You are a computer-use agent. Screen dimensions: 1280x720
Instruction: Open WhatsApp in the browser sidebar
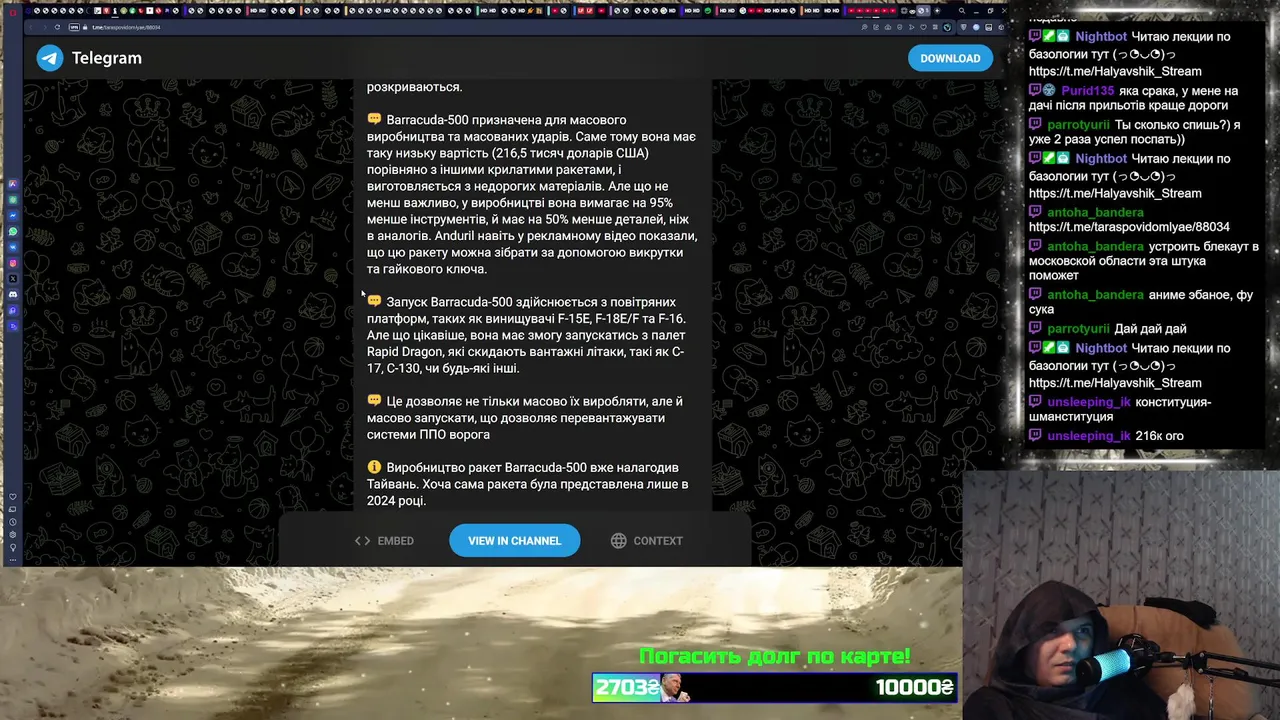click(x=13, y=231)
